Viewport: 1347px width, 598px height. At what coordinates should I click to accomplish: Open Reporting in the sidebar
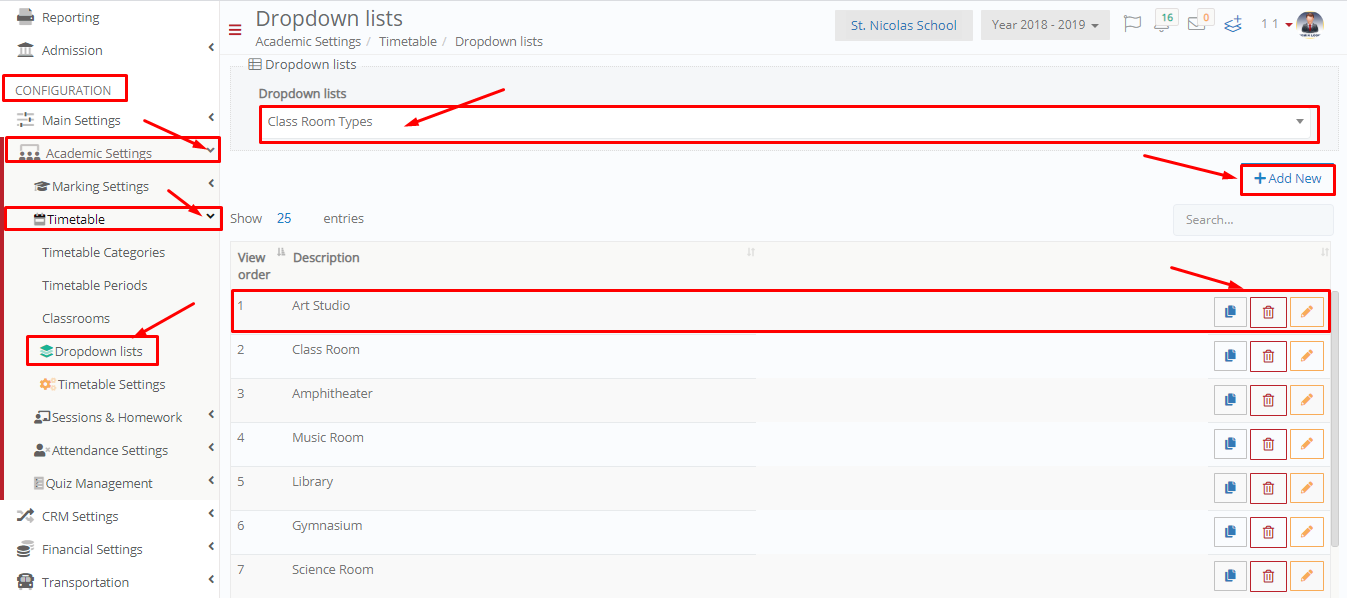pyautogui.click(x=70, y=17)
